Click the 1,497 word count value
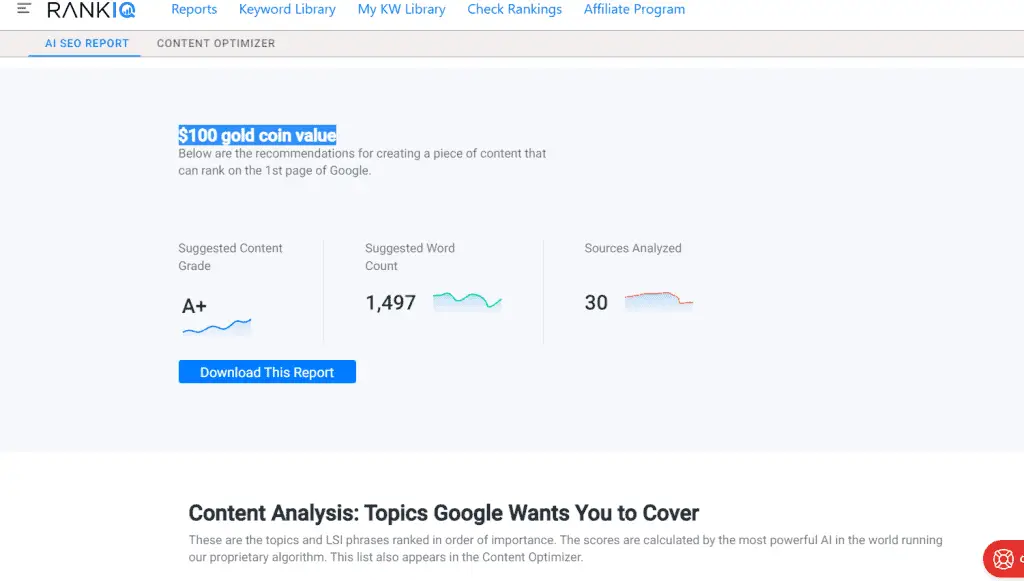 pos(391,303)
